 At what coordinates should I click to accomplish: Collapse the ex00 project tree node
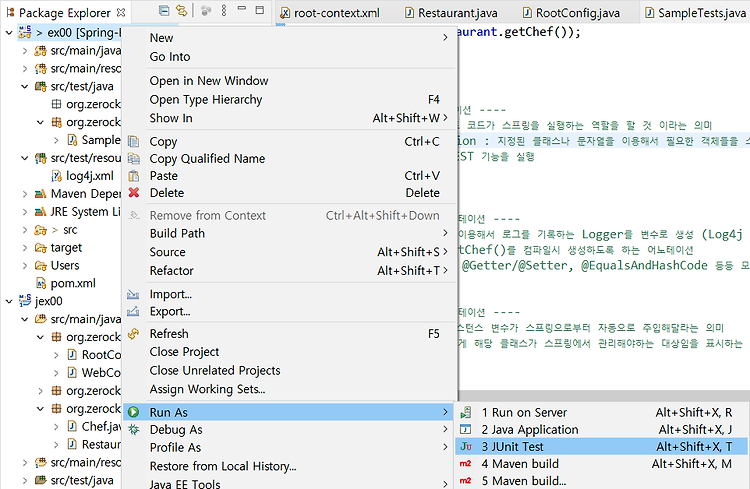(x=9, y=33)
